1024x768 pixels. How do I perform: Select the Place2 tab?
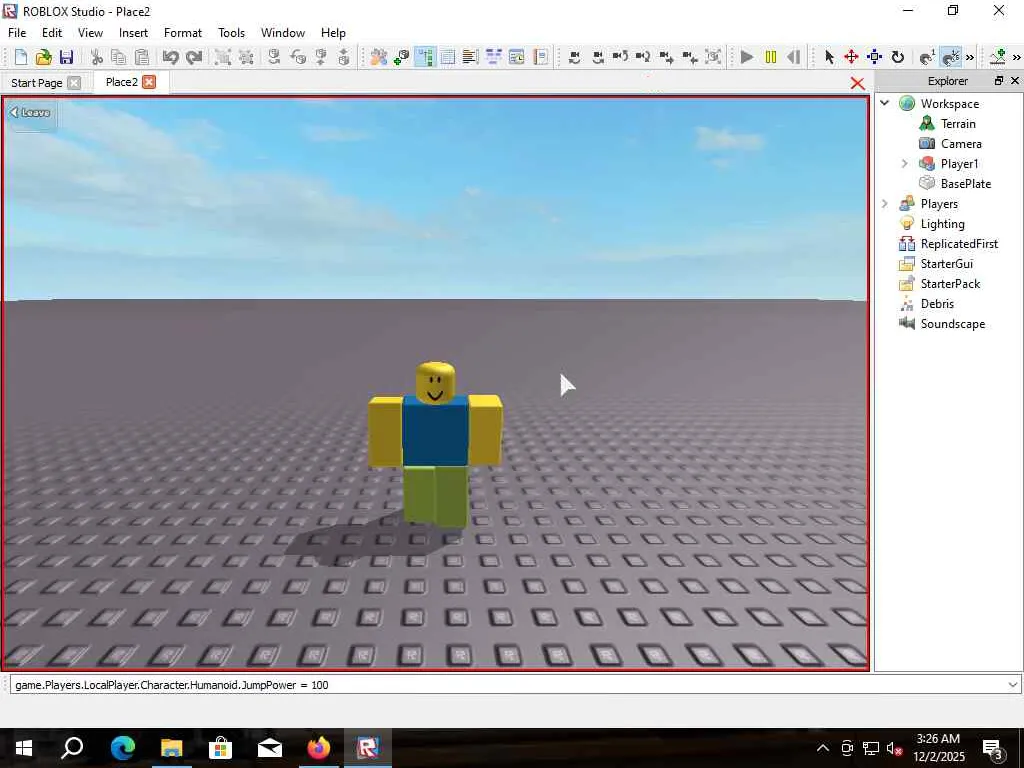coord(121,82)
